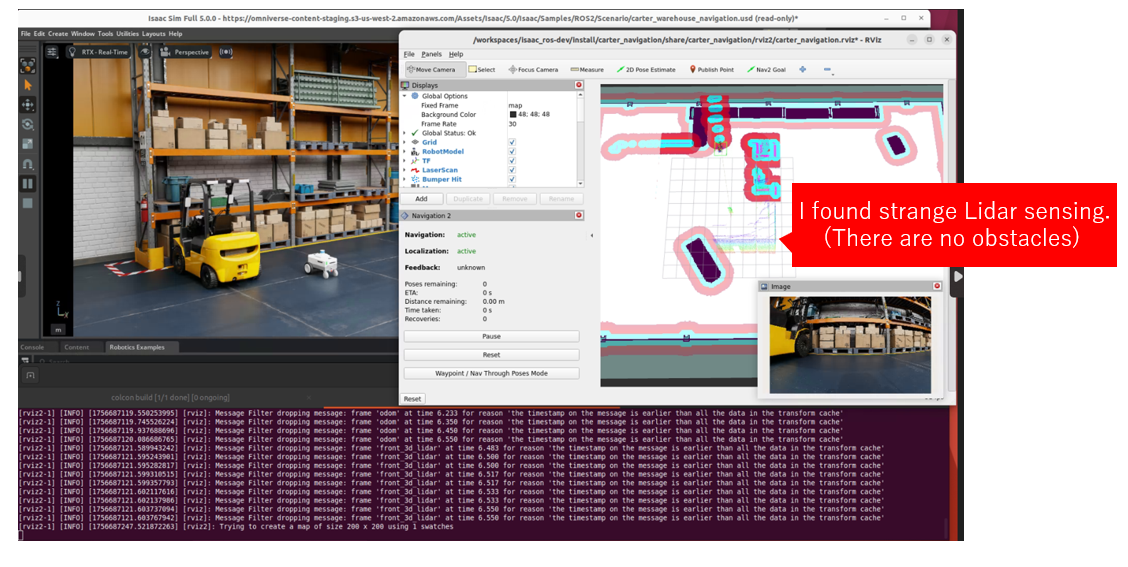Switch to the Content tab
Viewport: 1128px width, 567px height.
(76, 347)
